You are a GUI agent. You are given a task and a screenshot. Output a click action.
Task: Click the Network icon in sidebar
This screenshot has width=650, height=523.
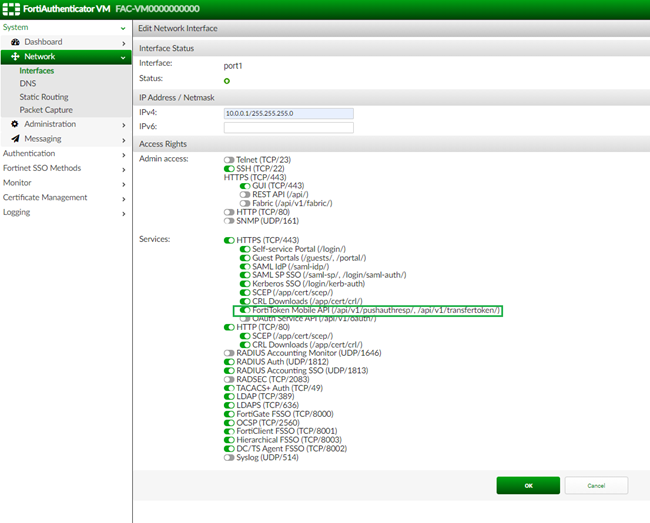[16, 57]
